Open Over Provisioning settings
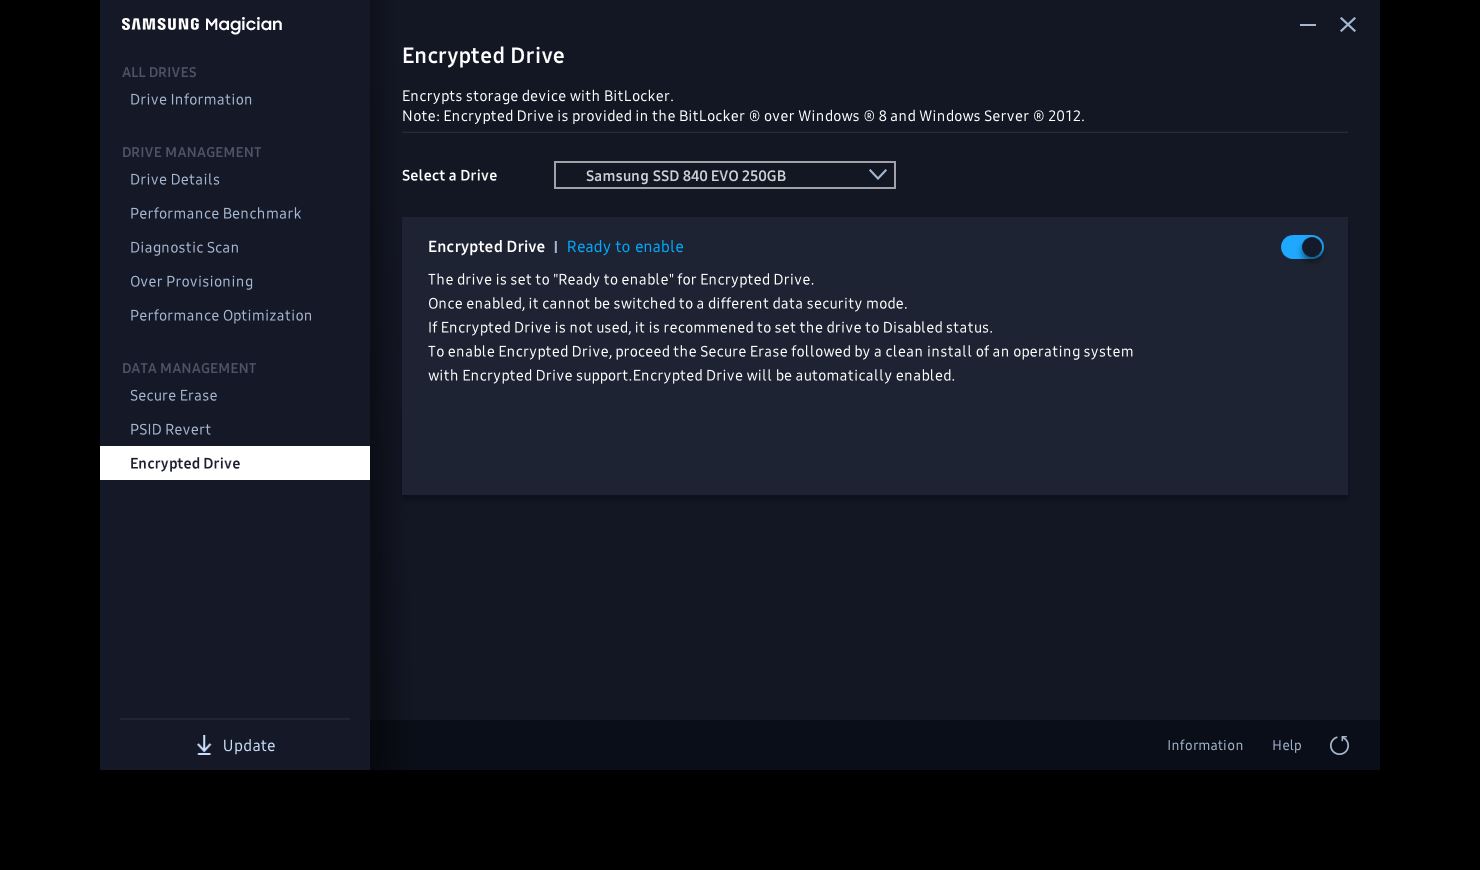The width and height of the screenshot is (1480, 870). point(191,281)
